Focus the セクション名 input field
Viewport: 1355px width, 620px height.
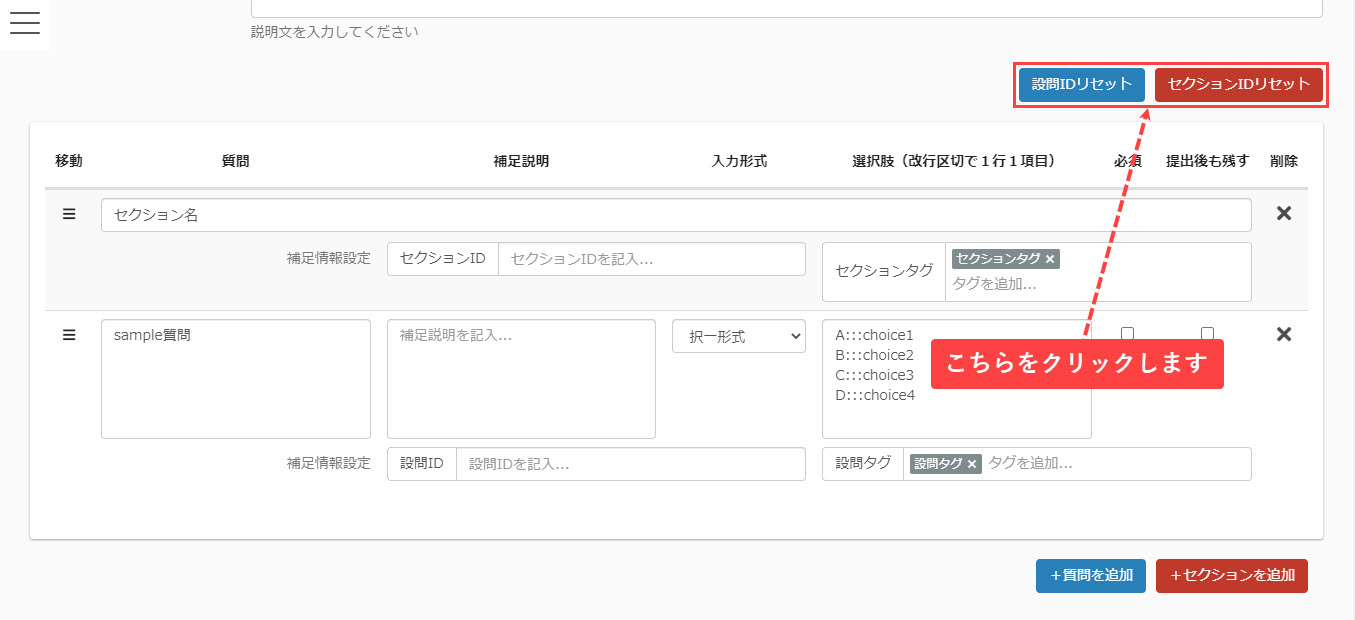pos(675,215)
